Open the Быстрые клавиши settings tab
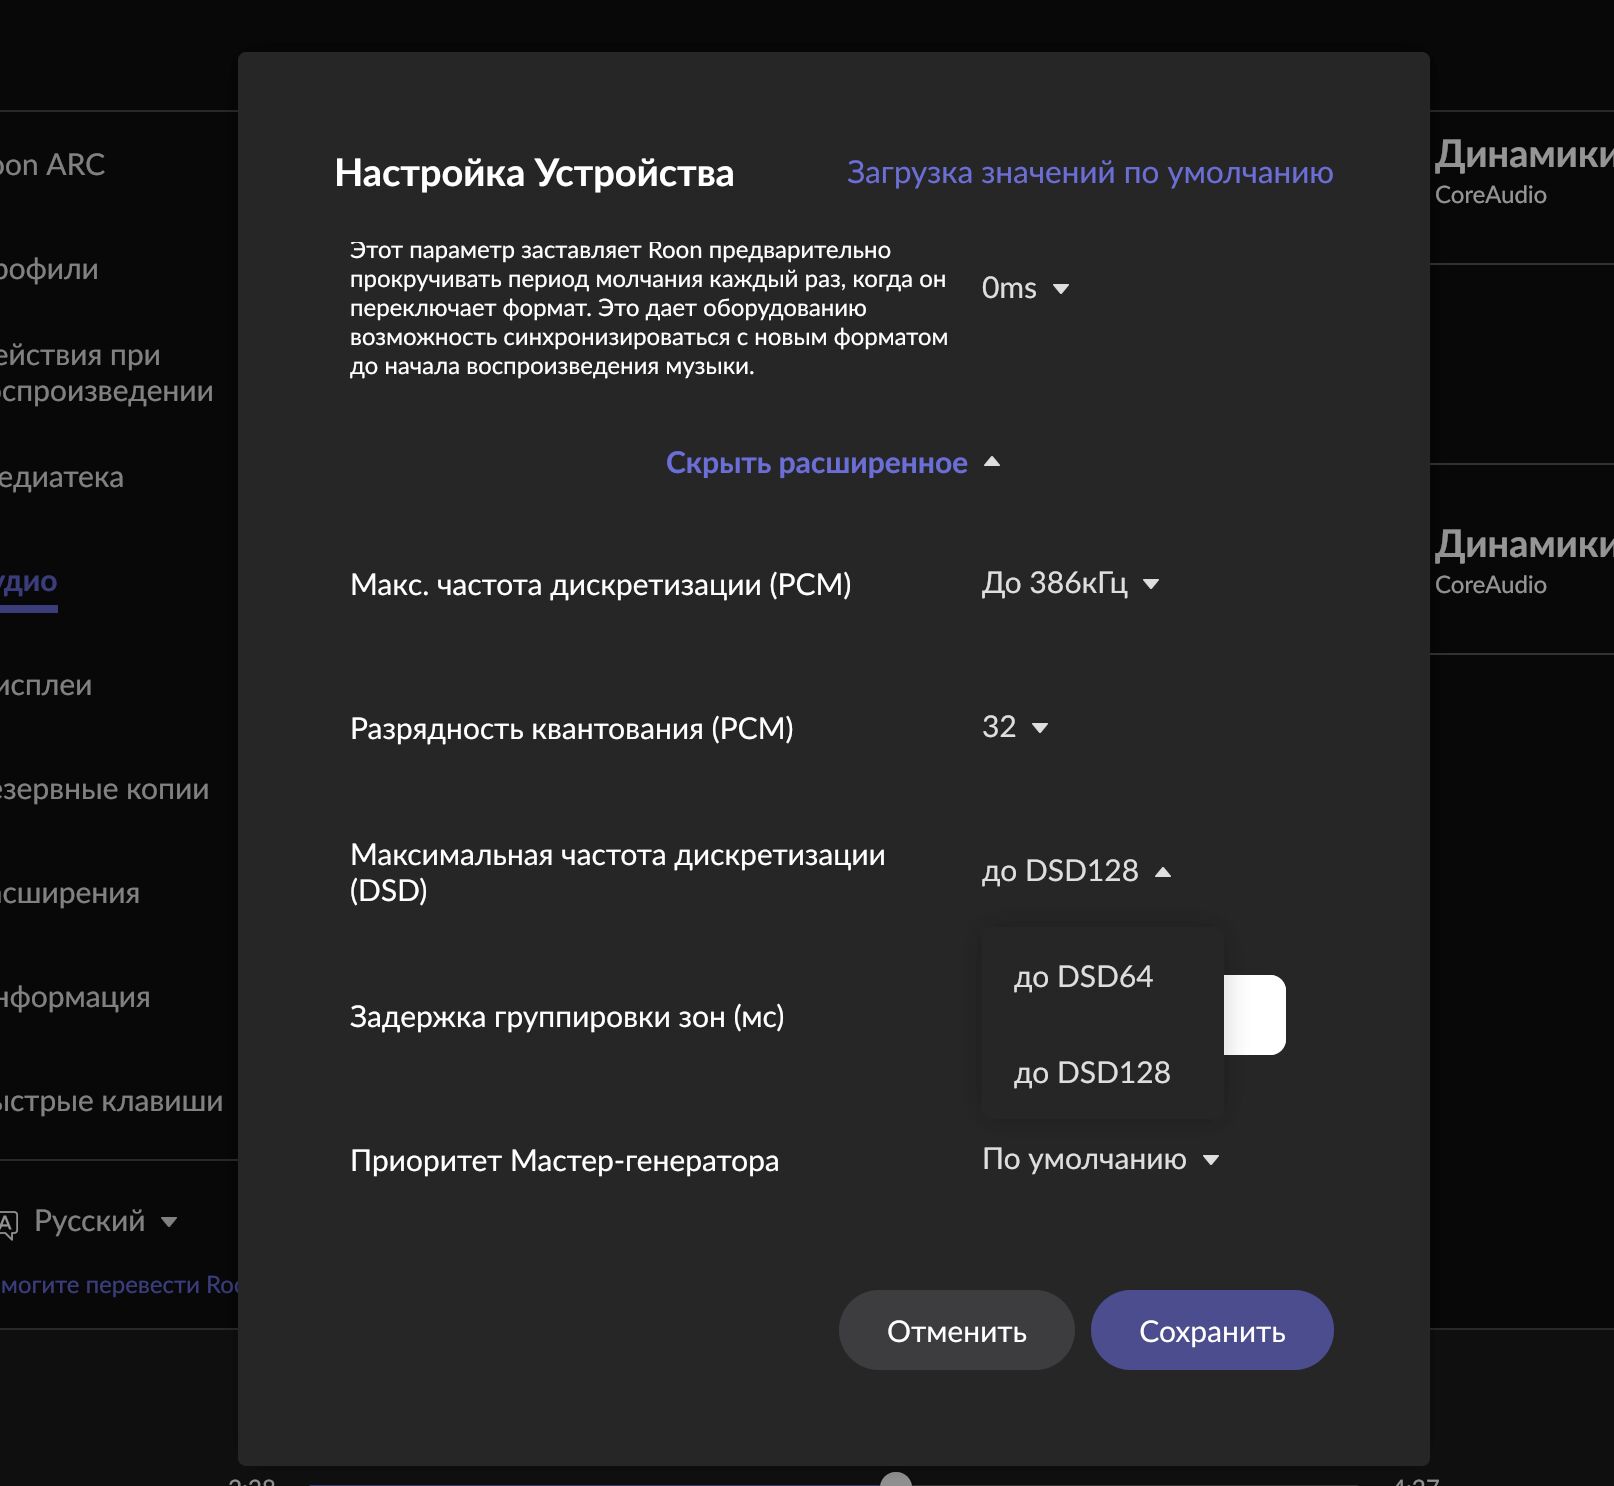 tap(111, 1102)
